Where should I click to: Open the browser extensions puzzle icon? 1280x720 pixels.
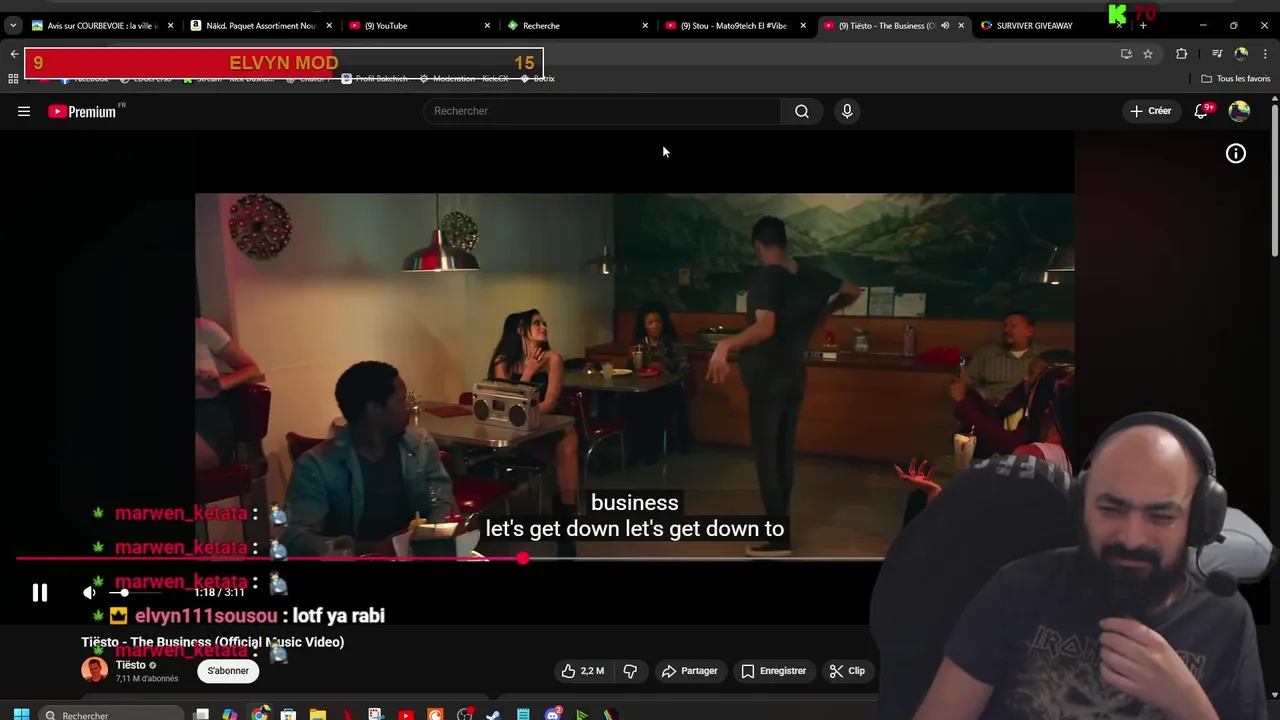[x=1181, y=54]
